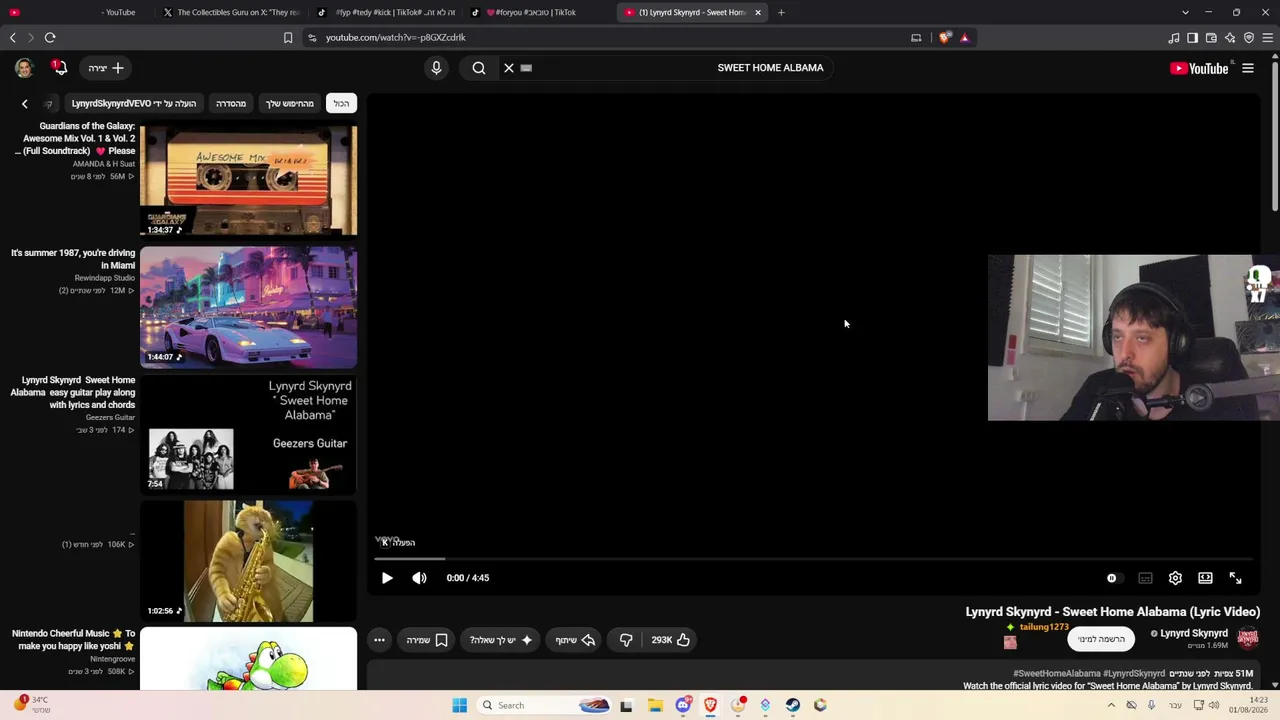
Task: Switch to the Collectibles Guru X tab
Action: (x=231, y=12)
